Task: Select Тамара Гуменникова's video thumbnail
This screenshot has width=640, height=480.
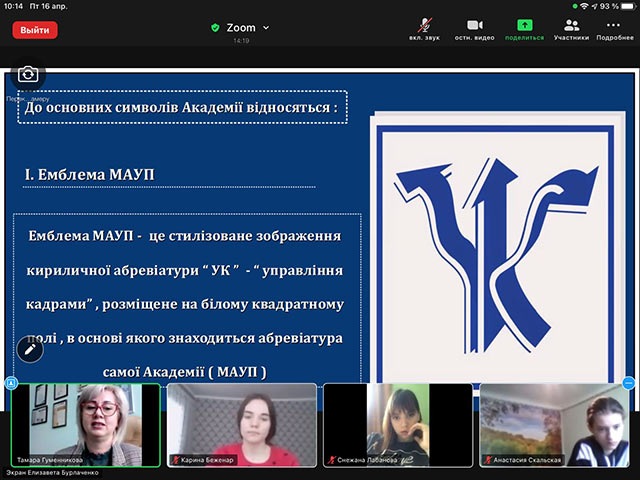Action: pos(85,425)
